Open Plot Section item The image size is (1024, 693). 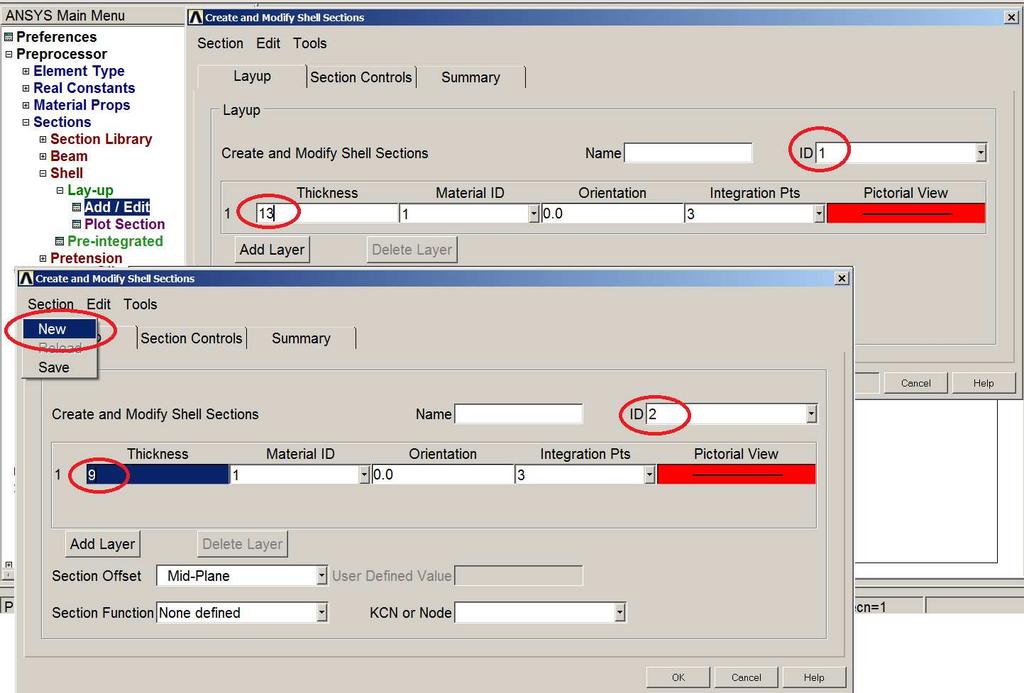pos(124,224)
